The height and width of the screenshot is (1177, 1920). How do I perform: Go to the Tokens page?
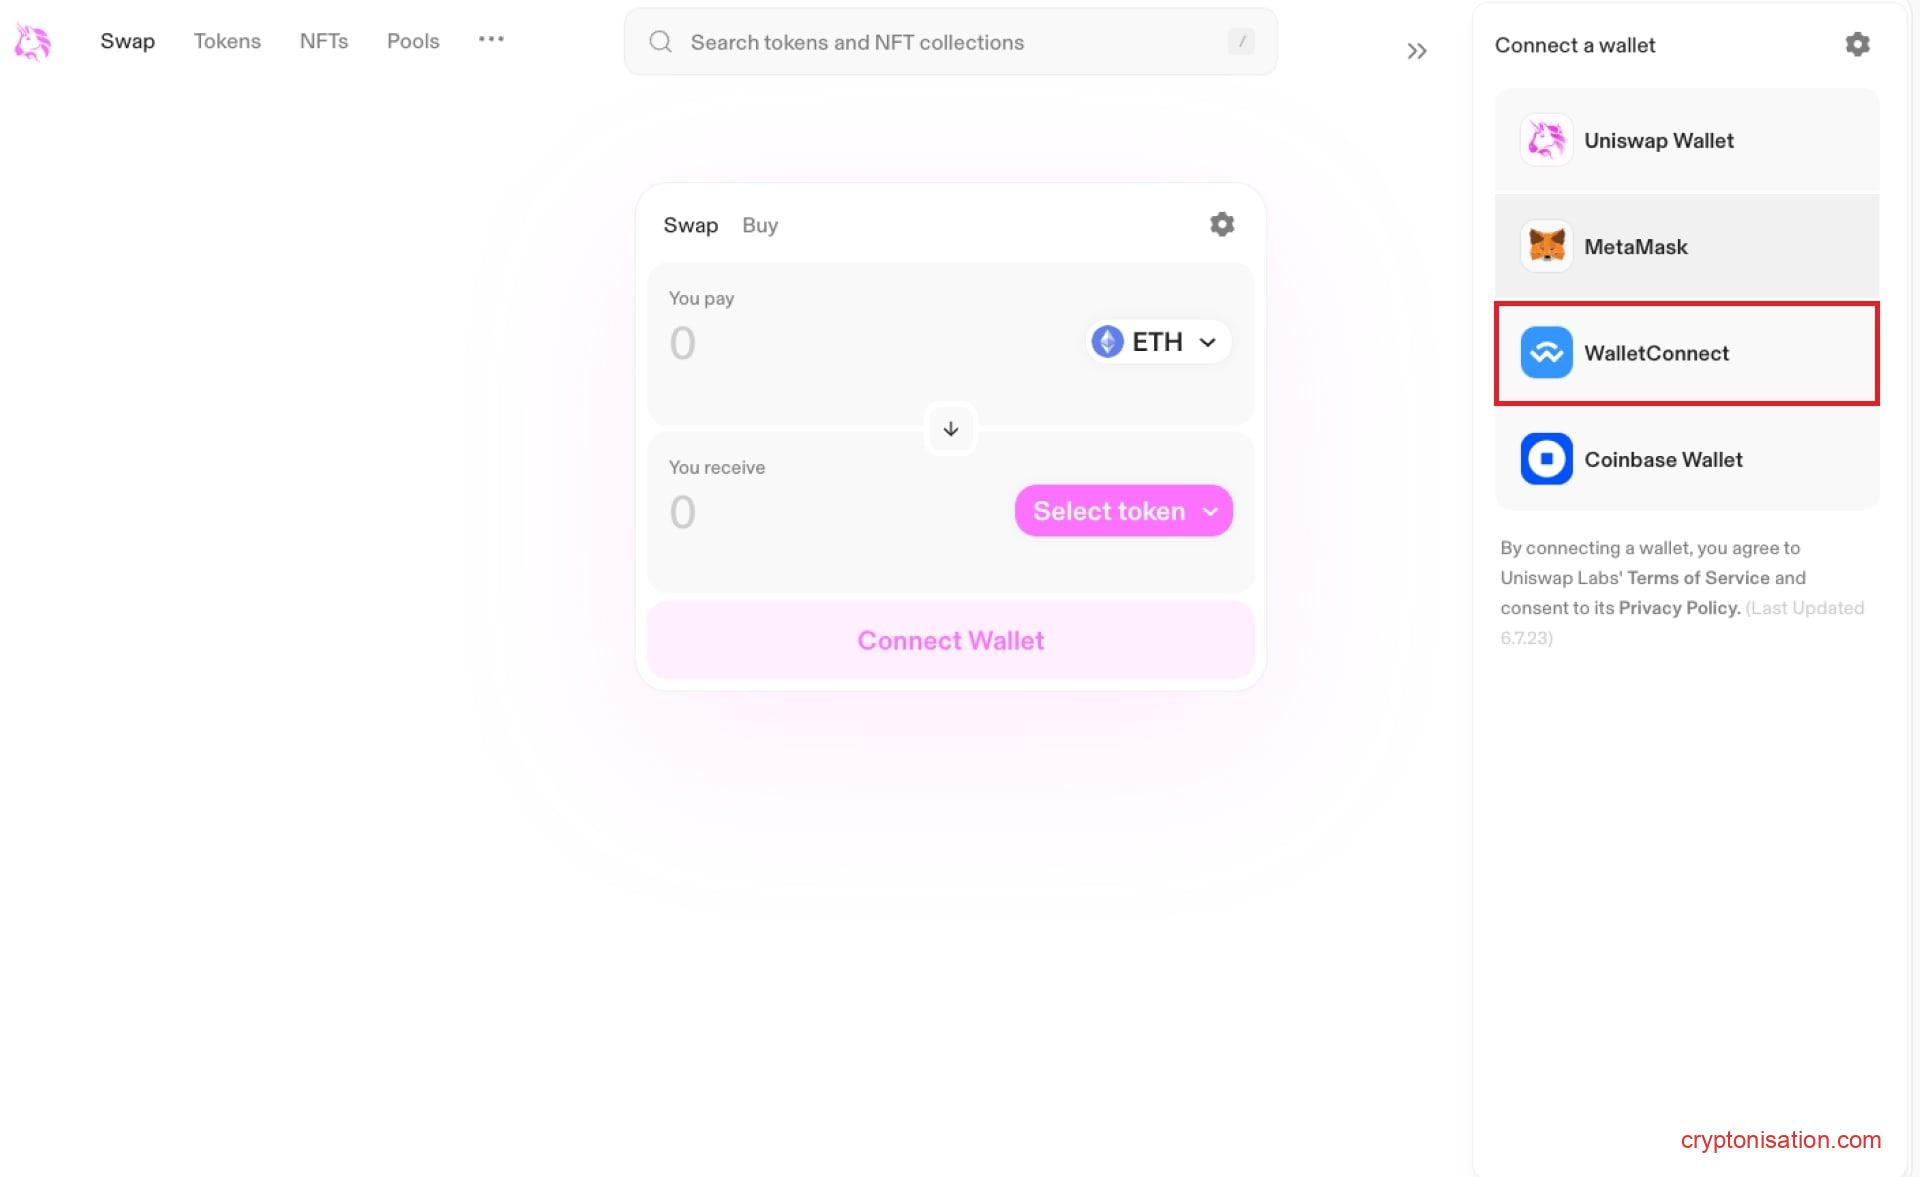[227, 41]
